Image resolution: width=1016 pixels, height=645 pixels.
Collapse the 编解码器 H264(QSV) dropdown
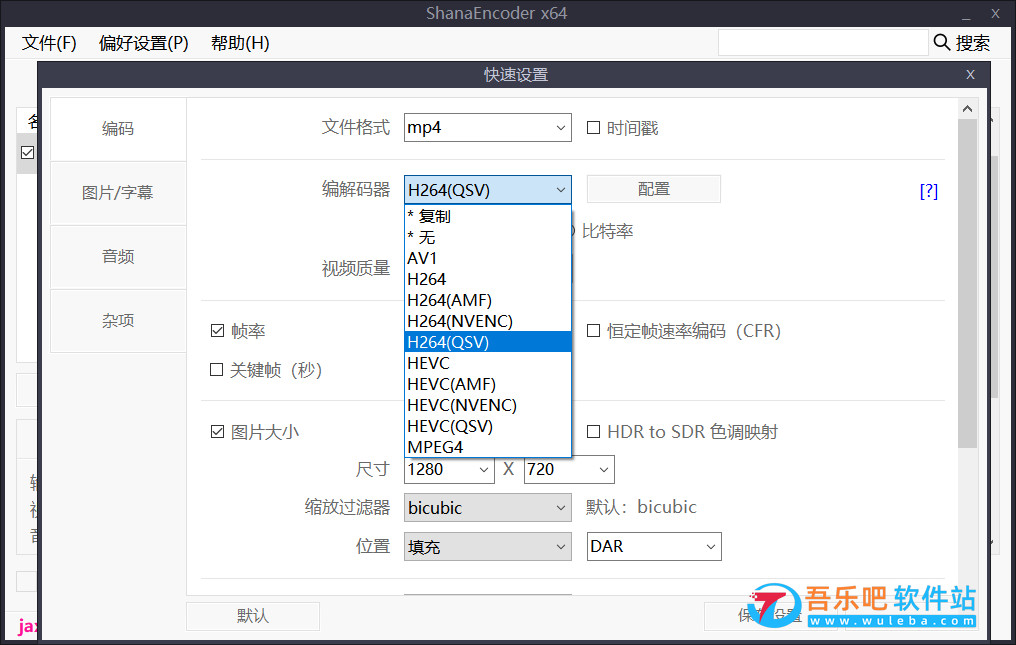tap(487, 190)
